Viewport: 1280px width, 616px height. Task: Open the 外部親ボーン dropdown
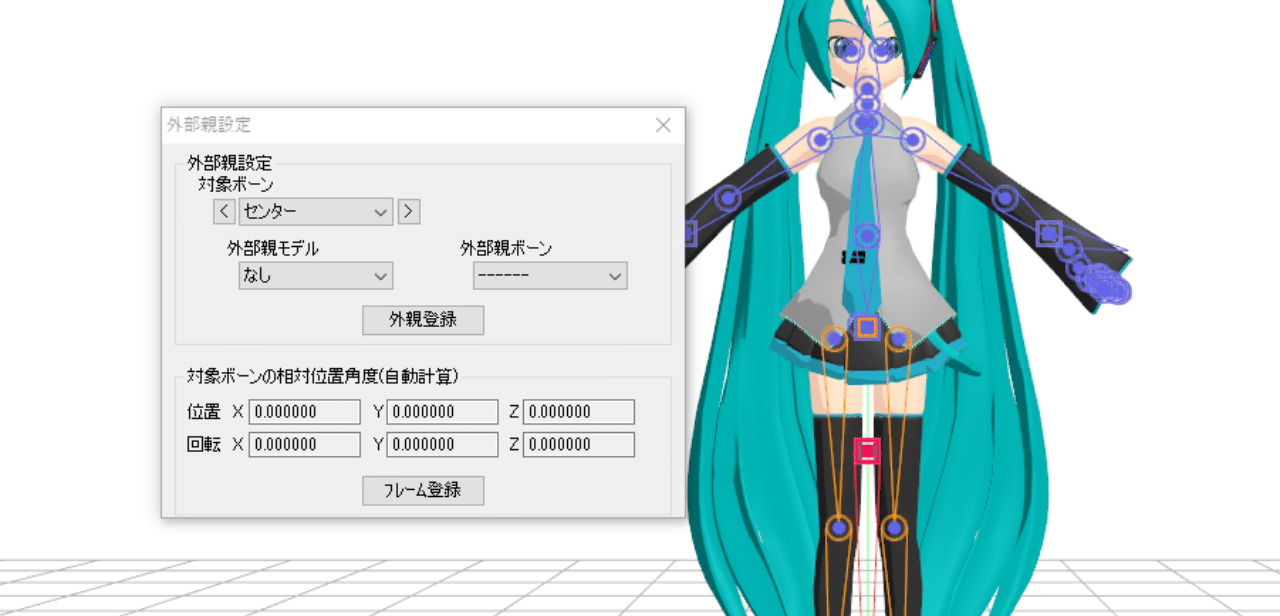[x=550, y=276]
